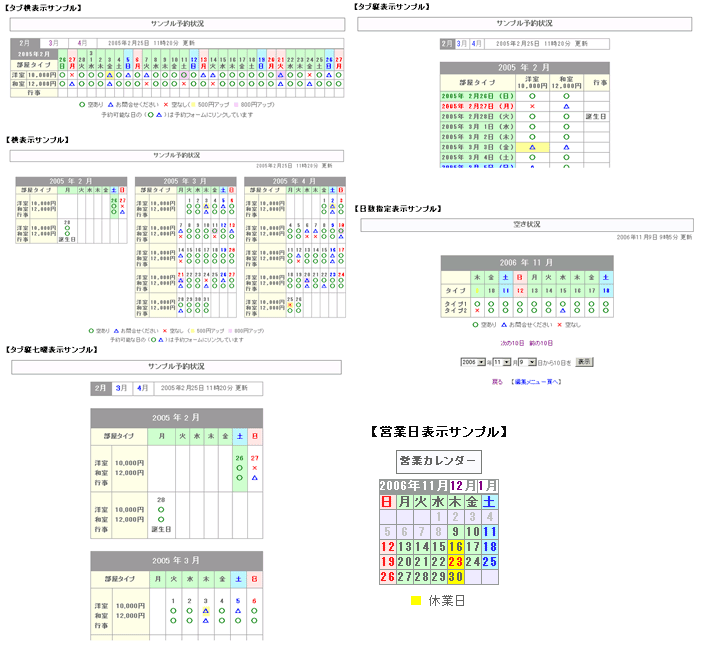
Task: Click the yellow-highlighted triangle under 3金 in タブ横表示サンプル
Action: point(110,75)
